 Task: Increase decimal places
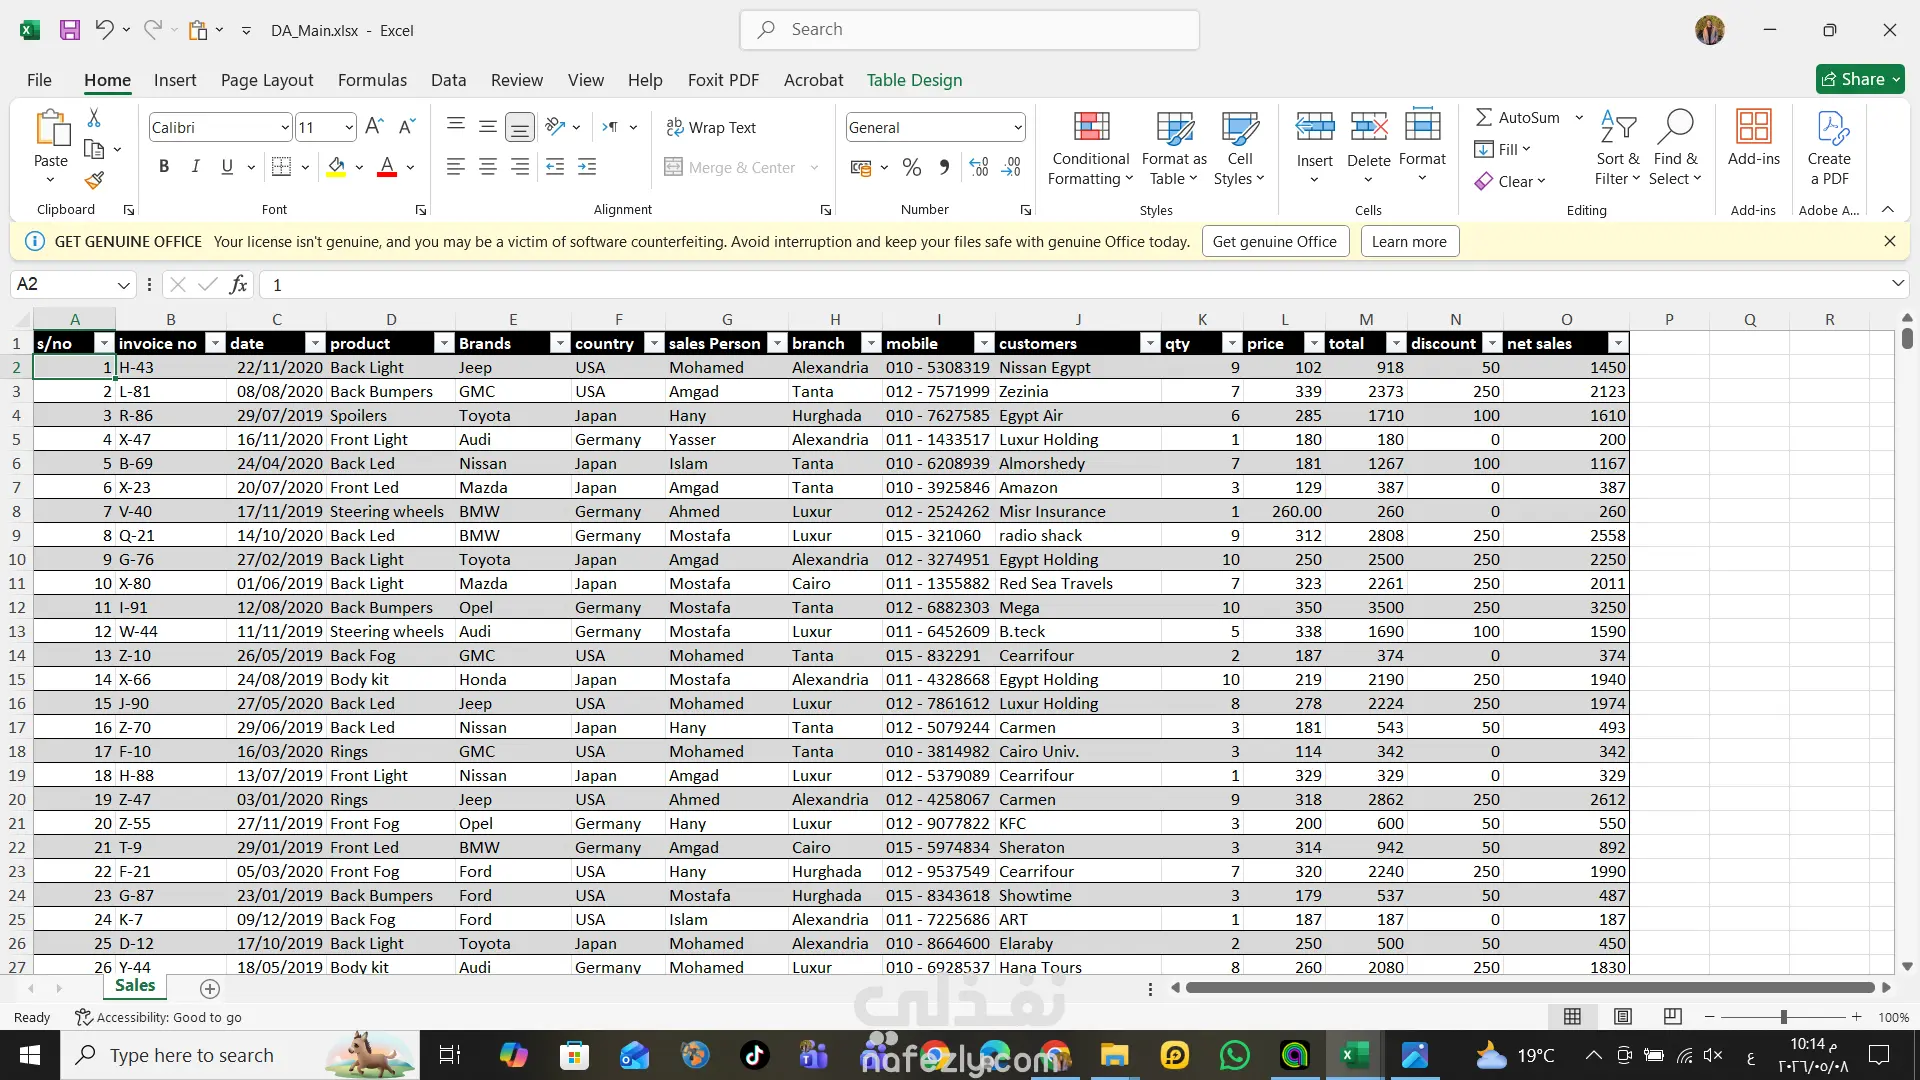point(979,167)
